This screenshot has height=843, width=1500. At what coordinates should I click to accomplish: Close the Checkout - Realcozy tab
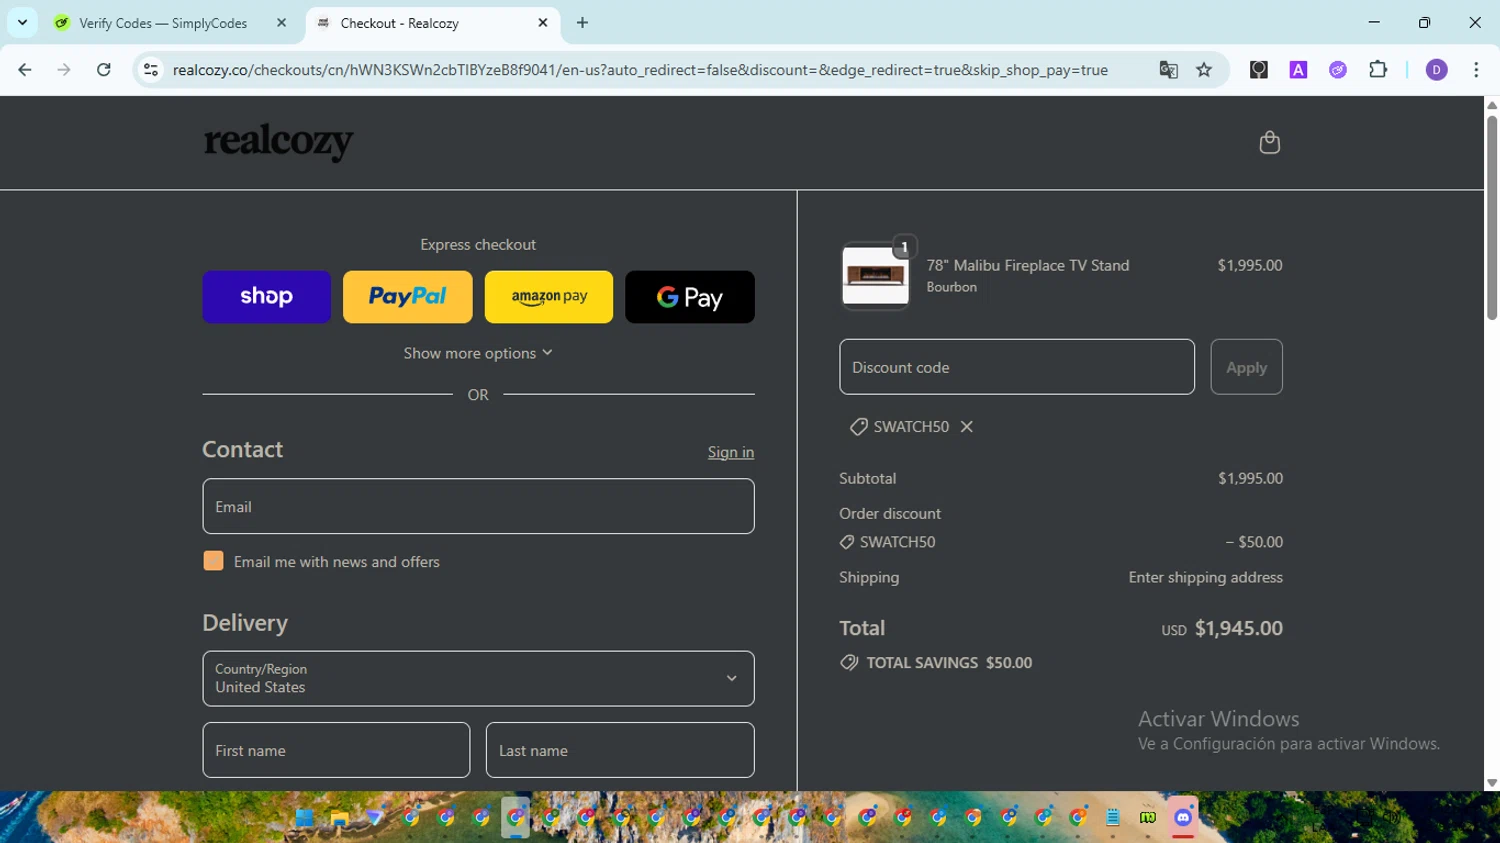[x=543, y=22]
